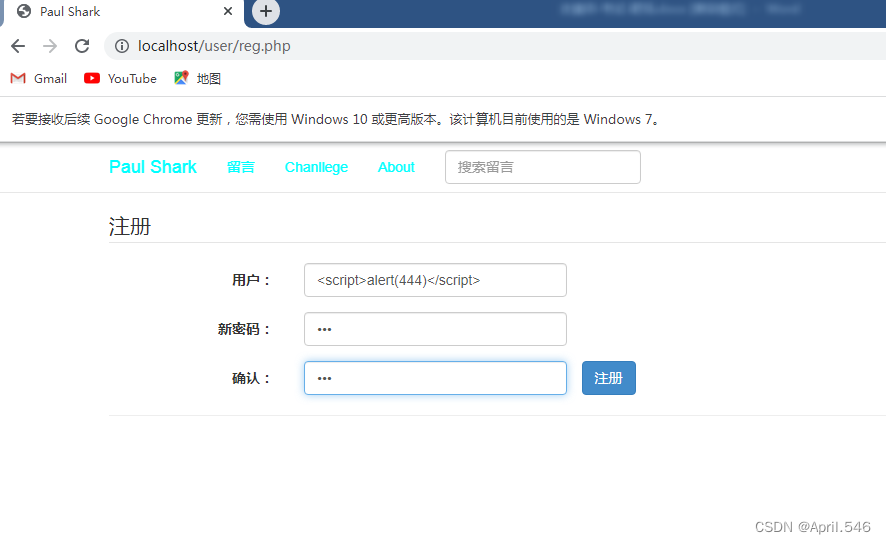Click the browser forward arrow
Image resolution: width=886 pixels, height=544 pixels.
coord(50,46)
